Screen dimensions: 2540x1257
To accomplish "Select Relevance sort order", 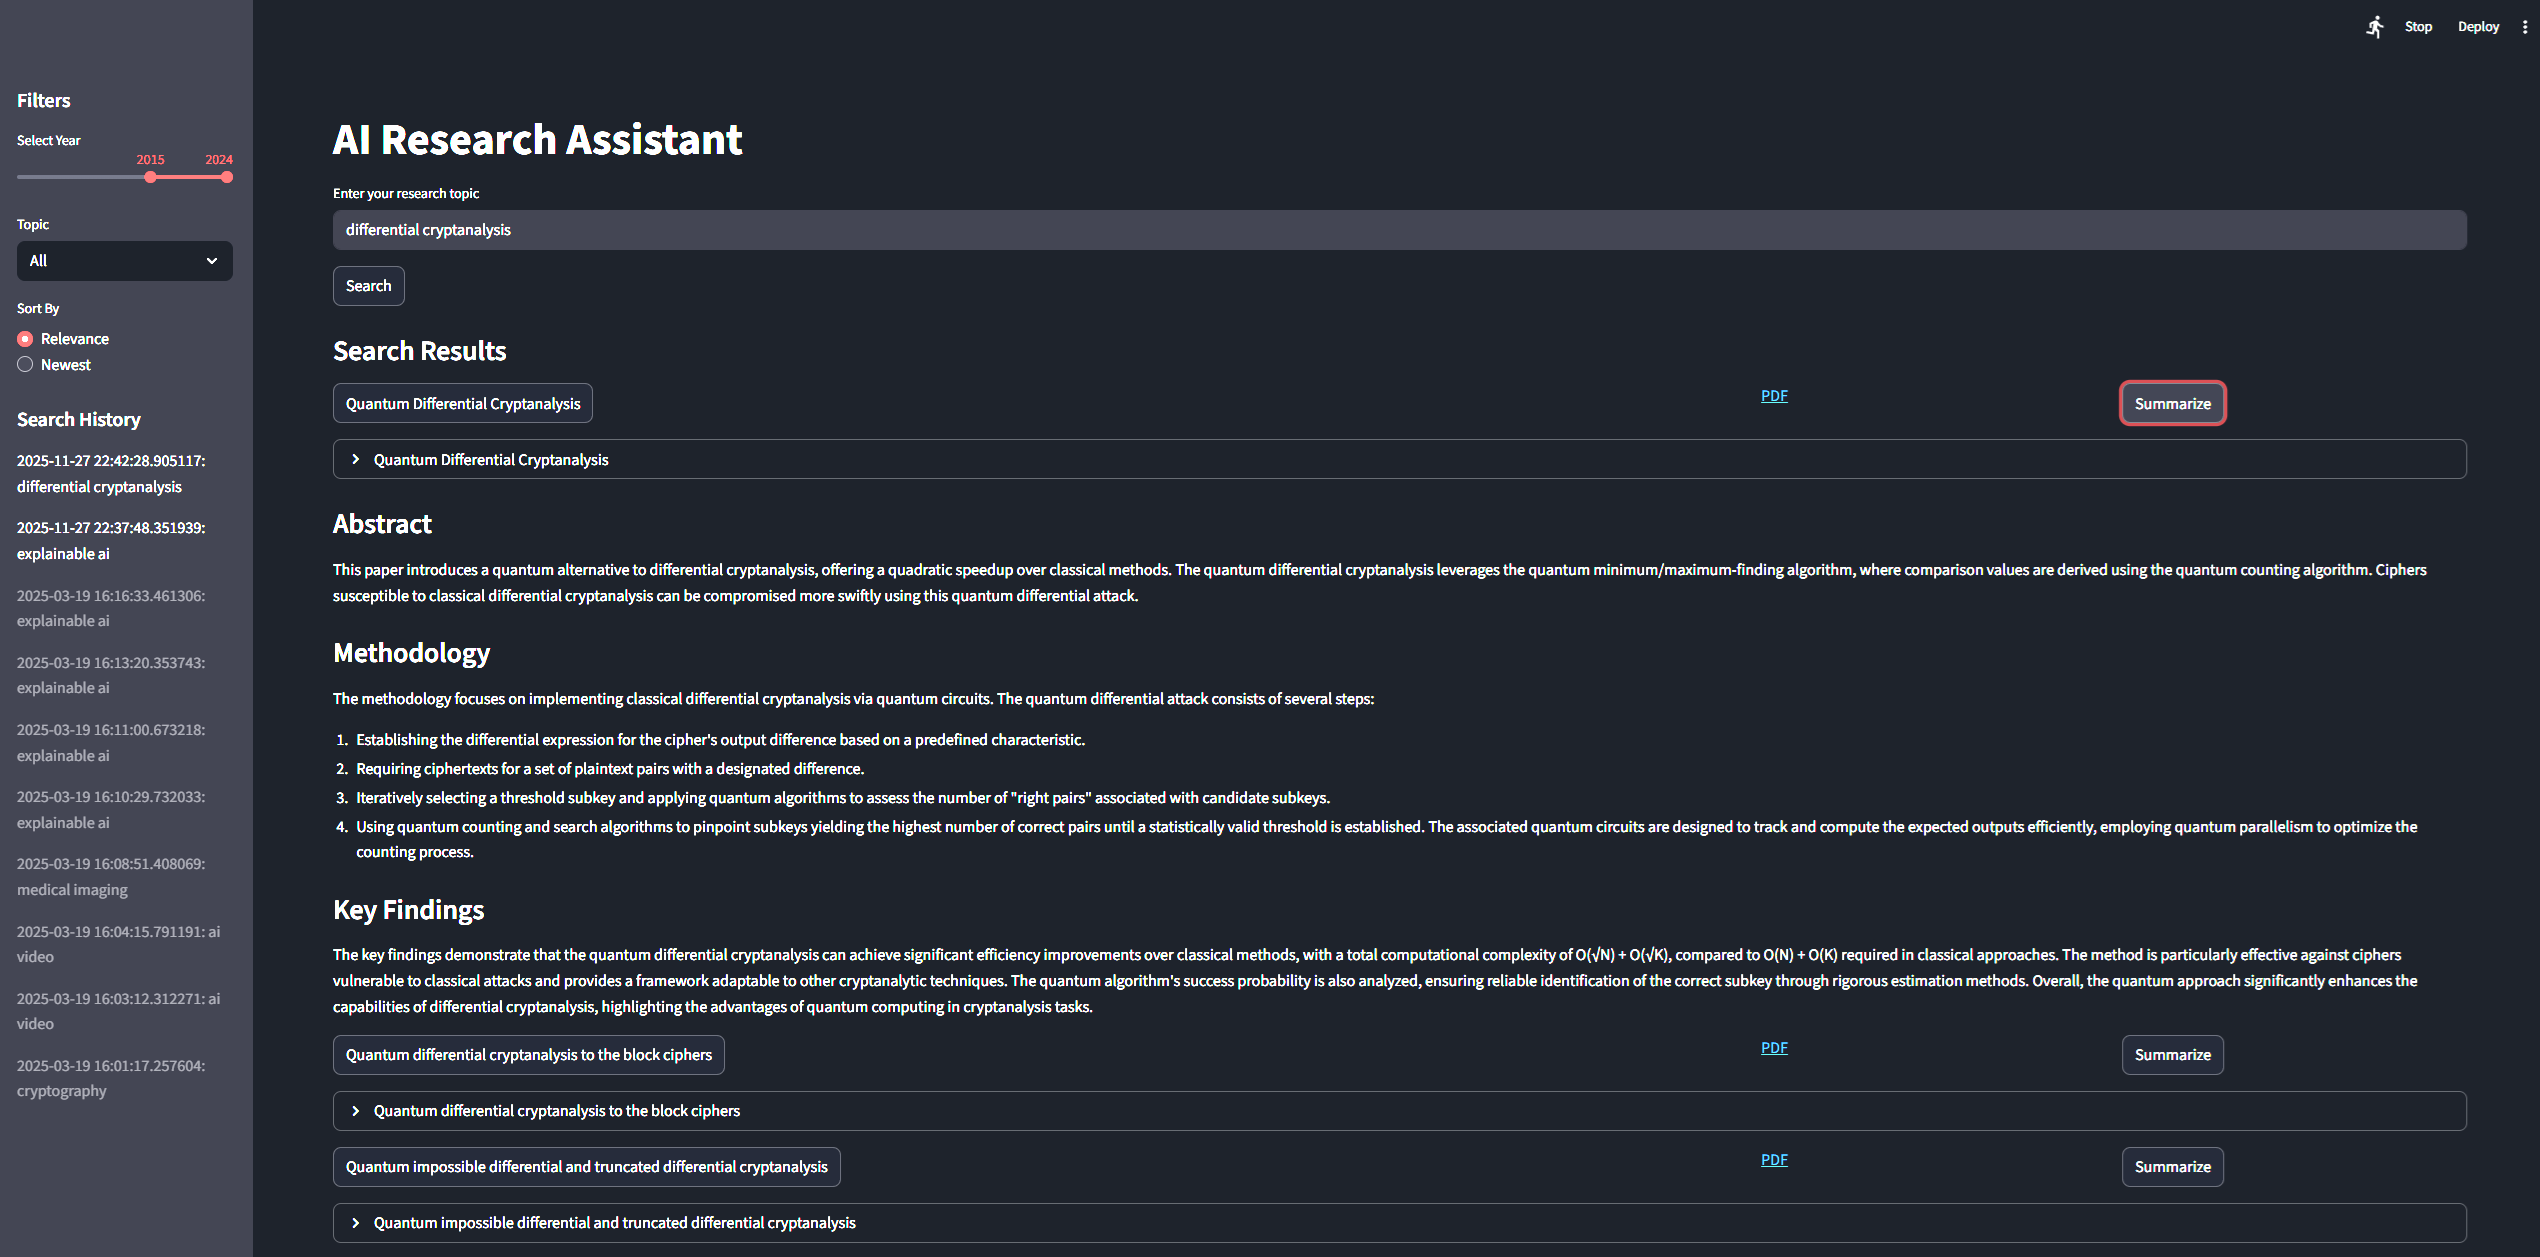I will pyautogui.click(x=25, y=338).
